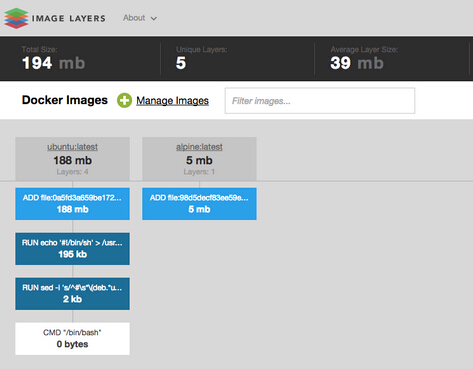Select the CMD "/bin/bash" 0 bytes layer

coord(72,339)
